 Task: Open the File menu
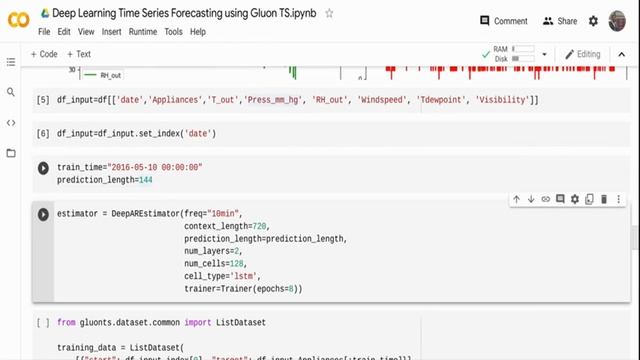coord(44,32)
